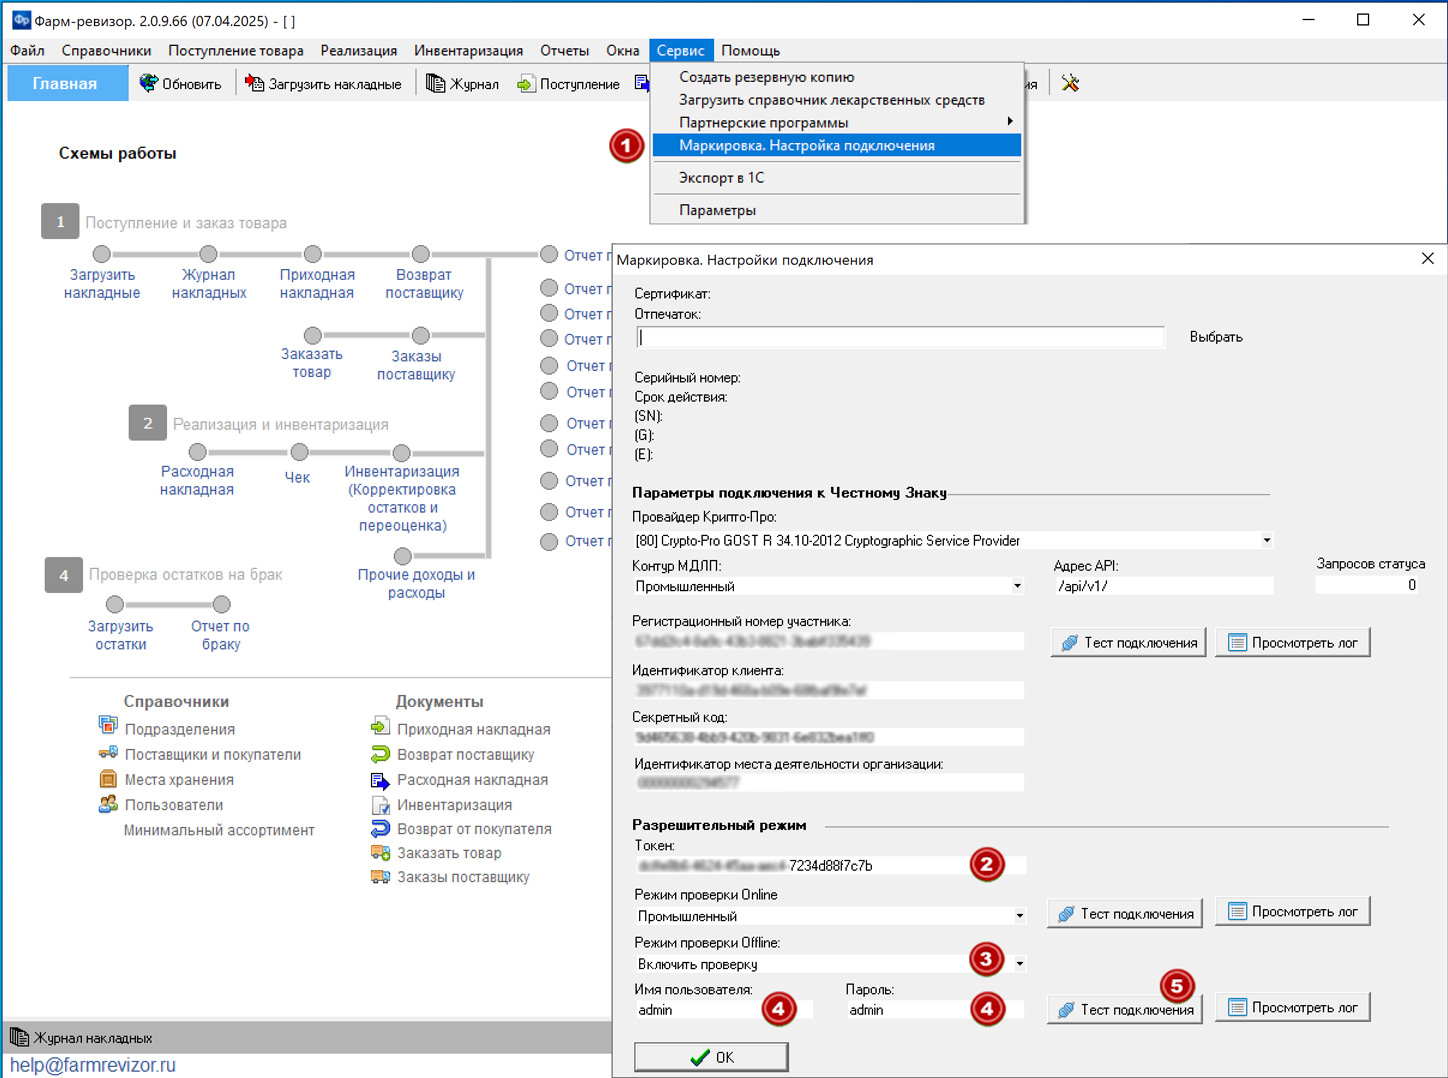The height and width of the screenshot is (1078, 1448).
Task: Click Тест подключения beside Пароль field
Action: tap(1125, 1009)
